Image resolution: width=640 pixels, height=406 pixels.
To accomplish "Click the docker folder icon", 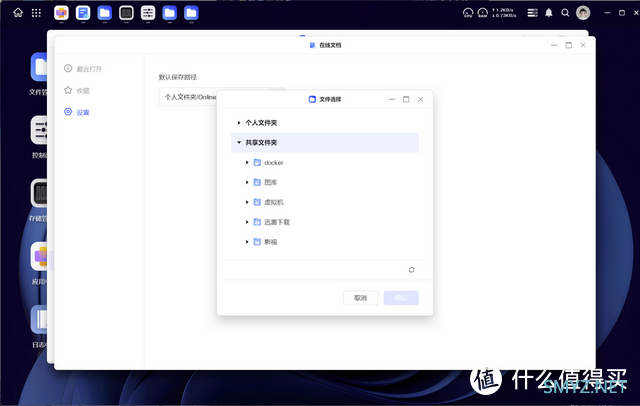I will point(257,162).
